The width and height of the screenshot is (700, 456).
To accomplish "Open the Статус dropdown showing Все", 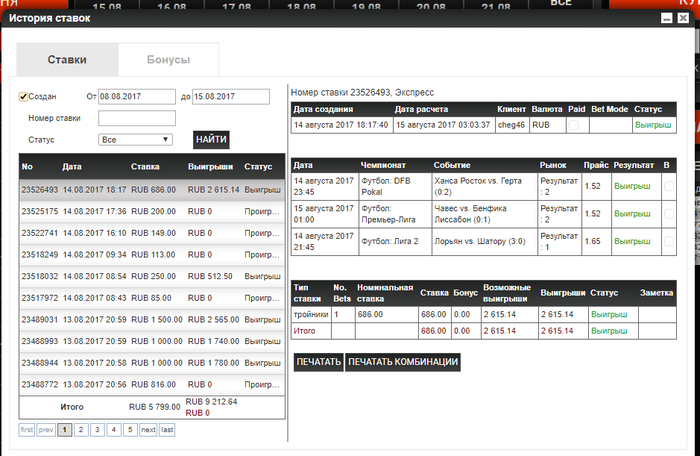I will [135, 139].
